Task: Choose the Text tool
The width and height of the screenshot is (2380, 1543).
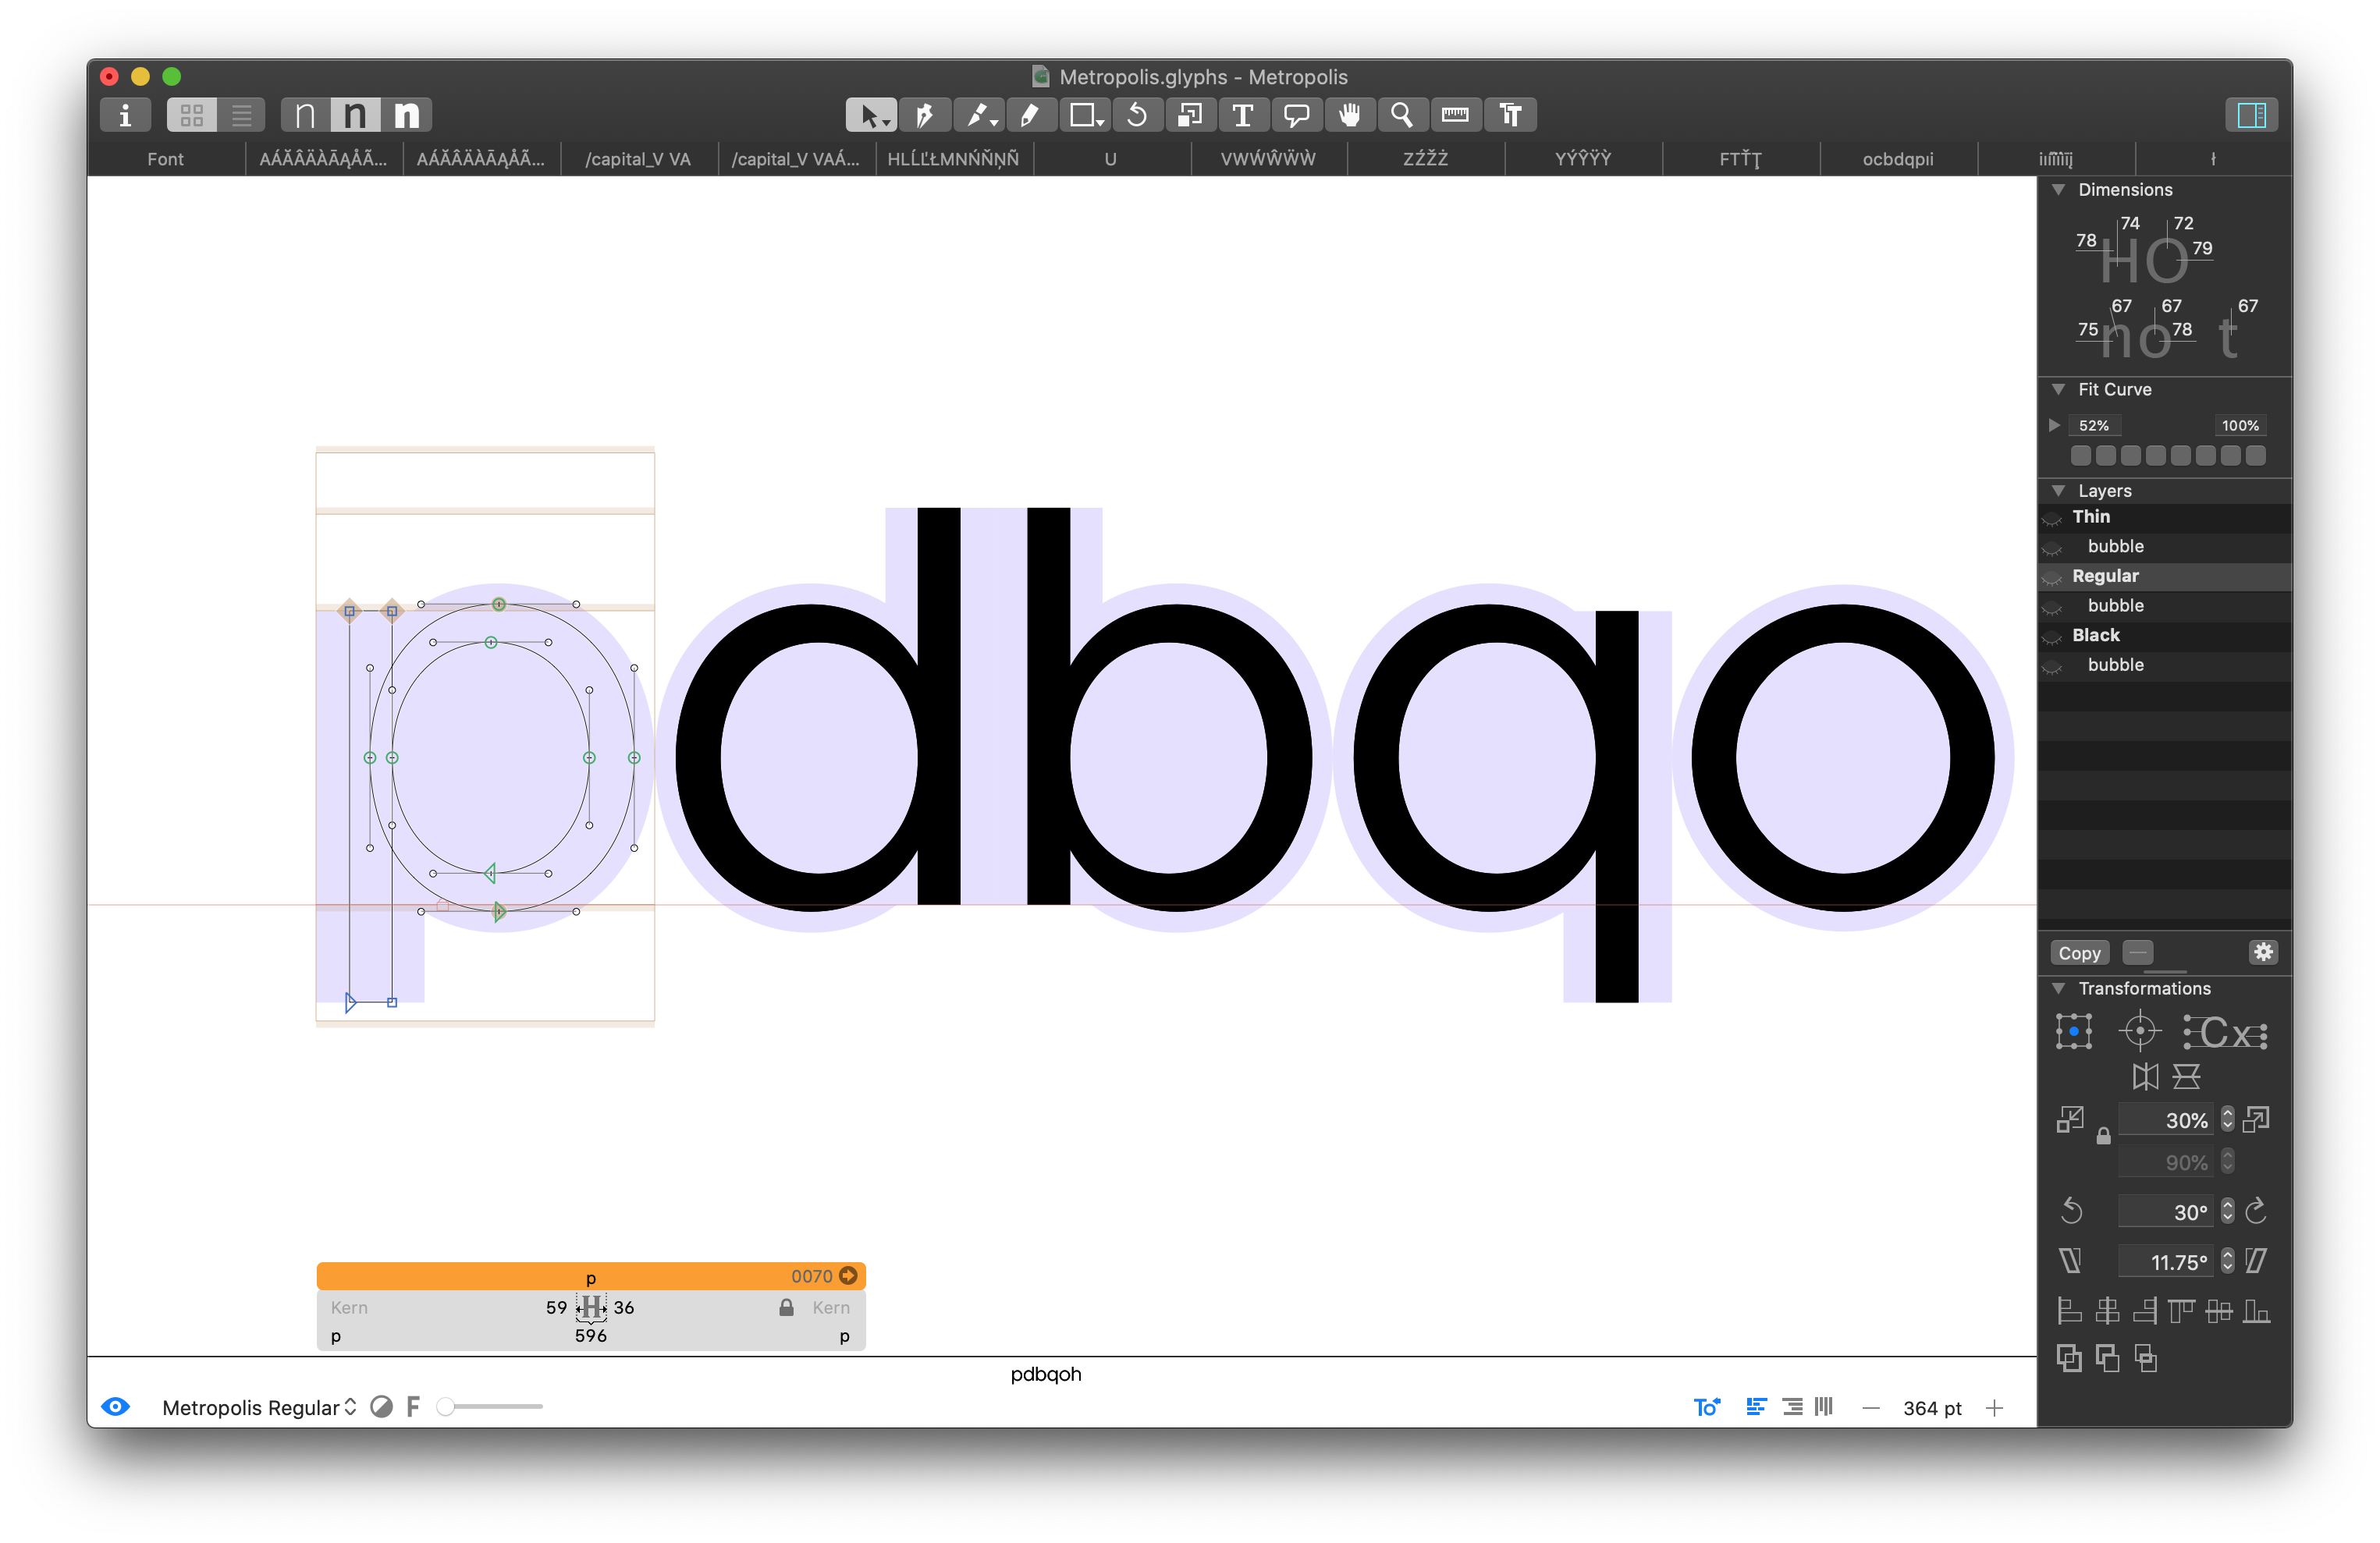Action: (x=1243, y=115)
